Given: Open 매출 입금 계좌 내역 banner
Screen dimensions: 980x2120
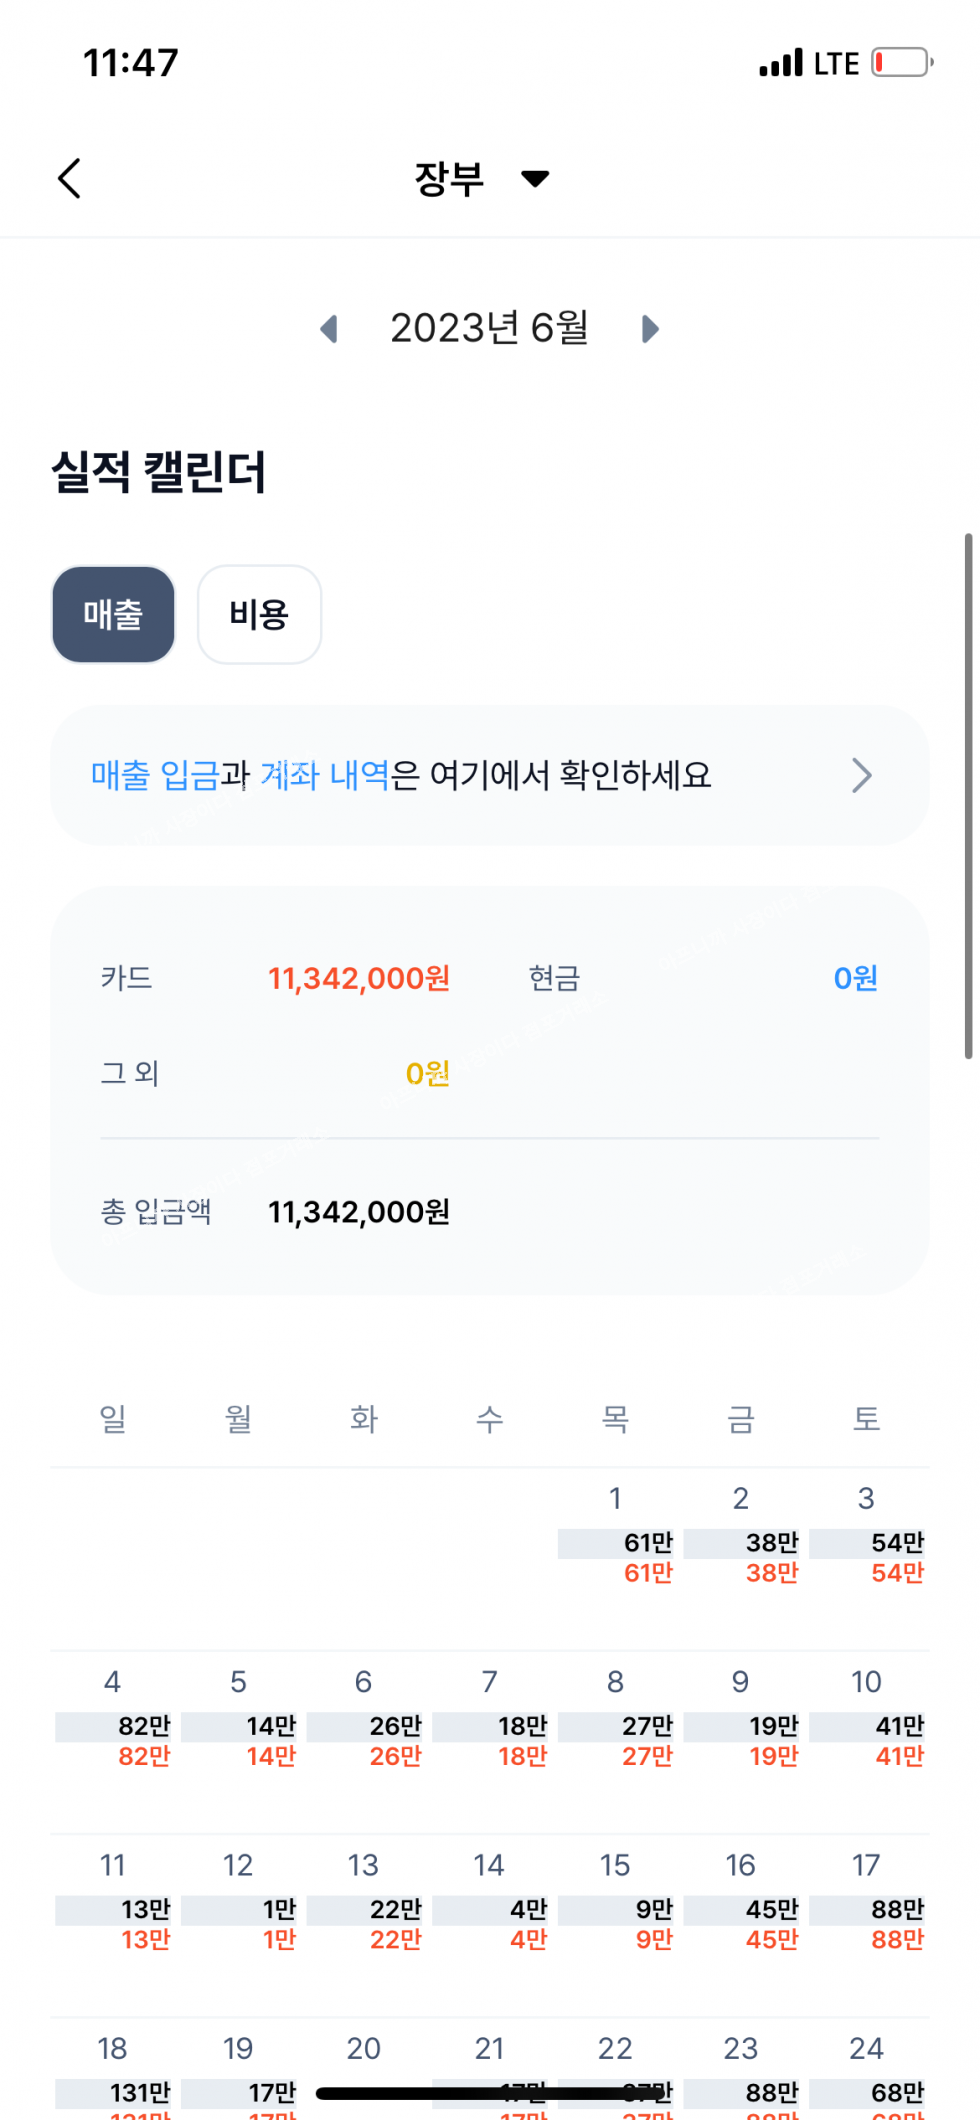Looking at the screenshot, I should click(x=490, y=775).
